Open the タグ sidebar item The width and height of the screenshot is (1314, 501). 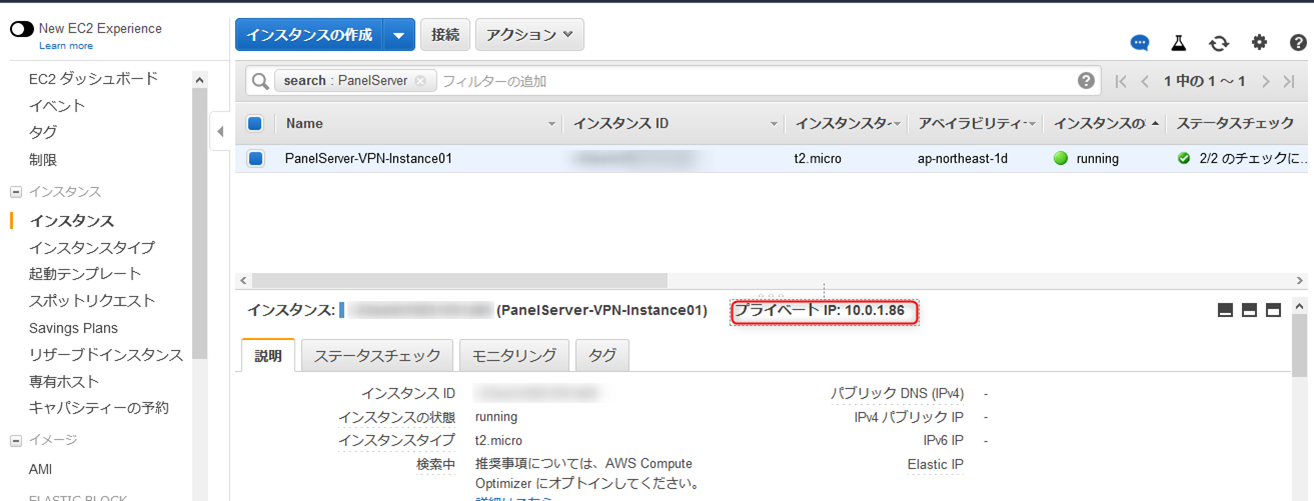click(x=43, y=132)
